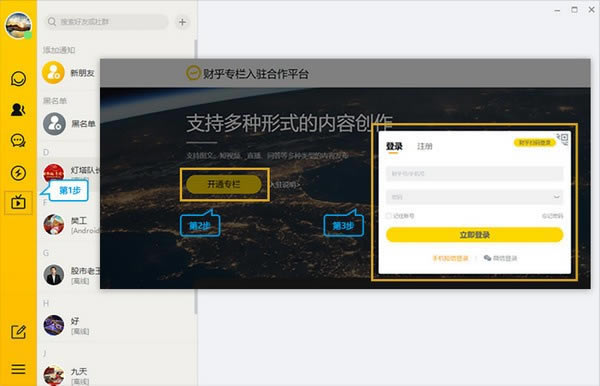The image size is (600, 386).
Task: Click the 立即登录 login button
Action: (474, 235)
